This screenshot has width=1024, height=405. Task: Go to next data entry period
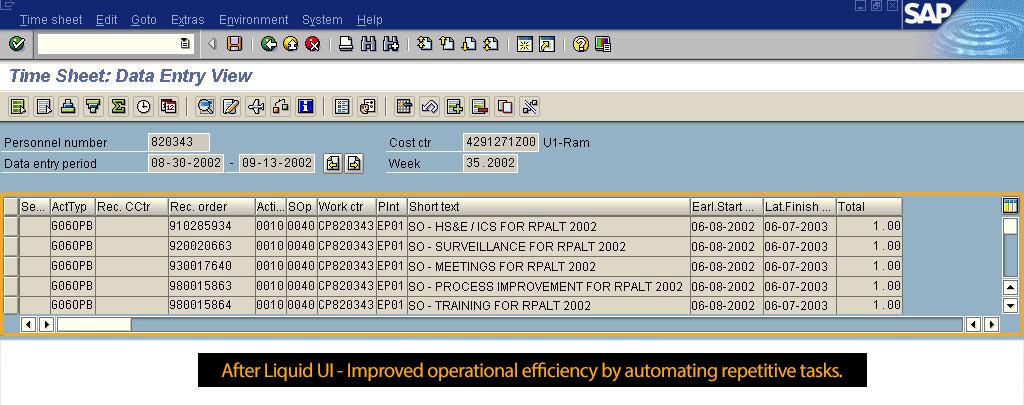353,163
